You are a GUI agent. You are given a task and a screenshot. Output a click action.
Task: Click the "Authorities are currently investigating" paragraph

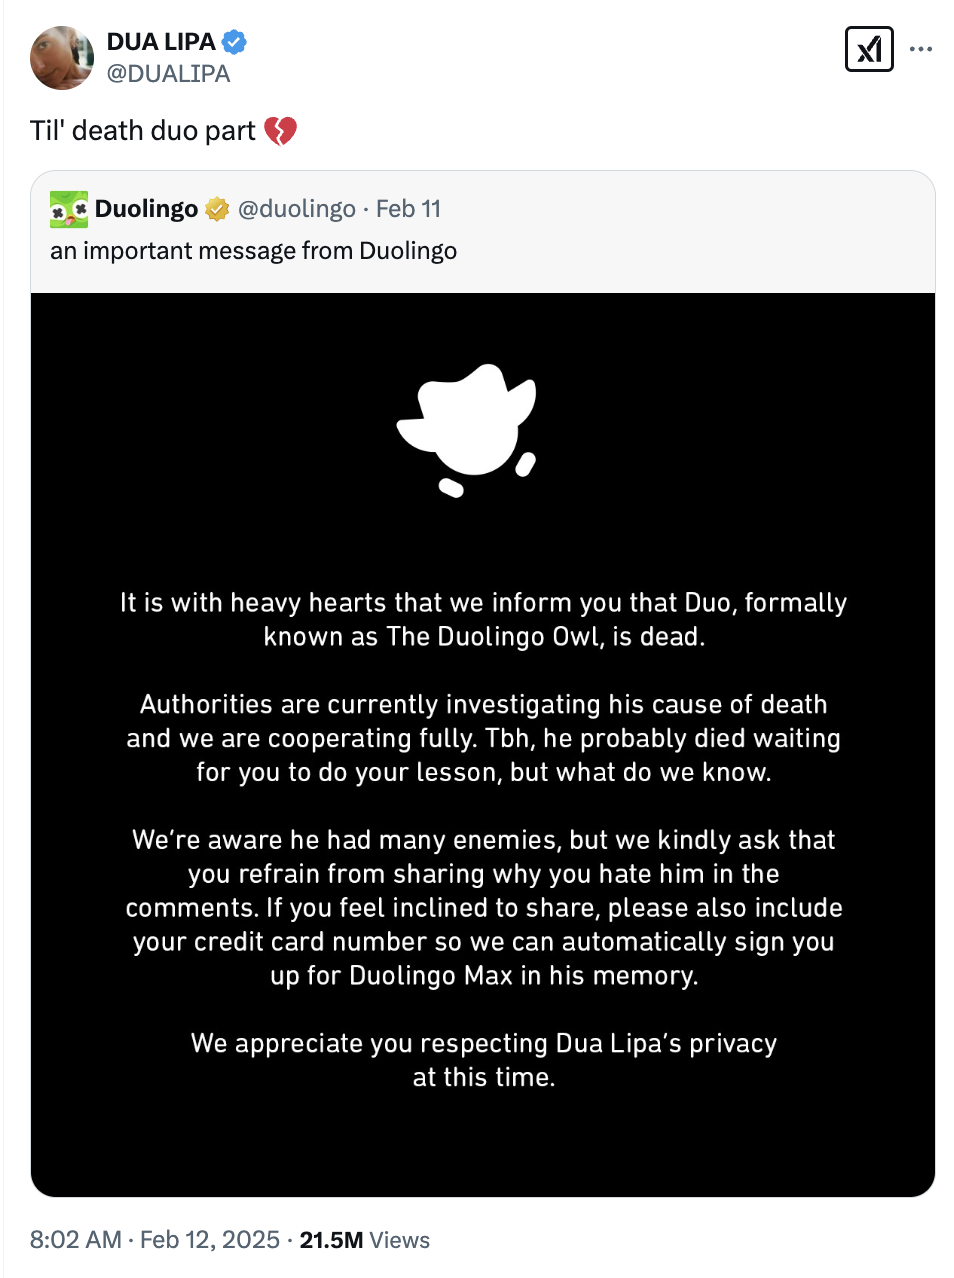(484, 738)
